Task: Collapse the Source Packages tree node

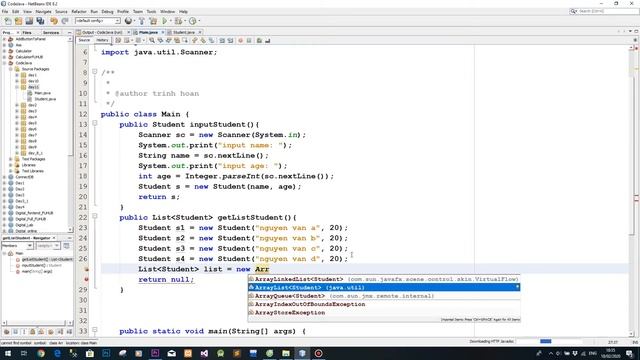Action: pyautogui.click(x=11, y=69)
